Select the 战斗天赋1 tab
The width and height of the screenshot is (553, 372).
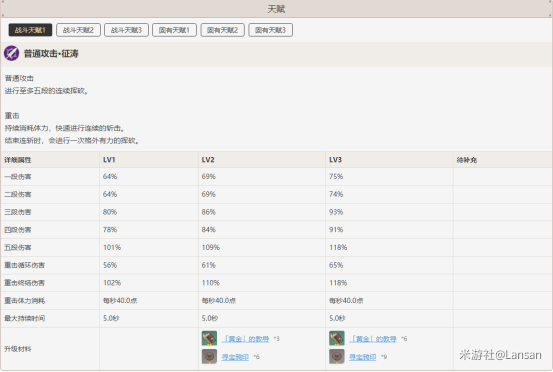[30, 30]
